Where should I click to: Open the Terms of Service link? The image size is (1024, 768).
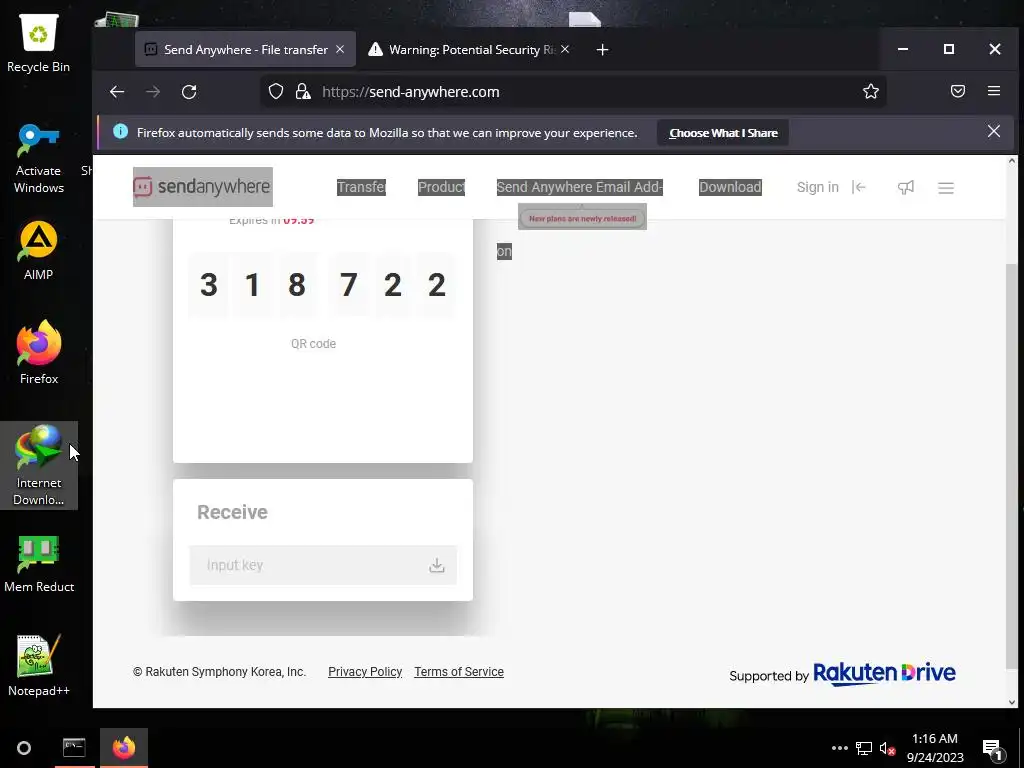pyautogui.click(x=458, y=671)
